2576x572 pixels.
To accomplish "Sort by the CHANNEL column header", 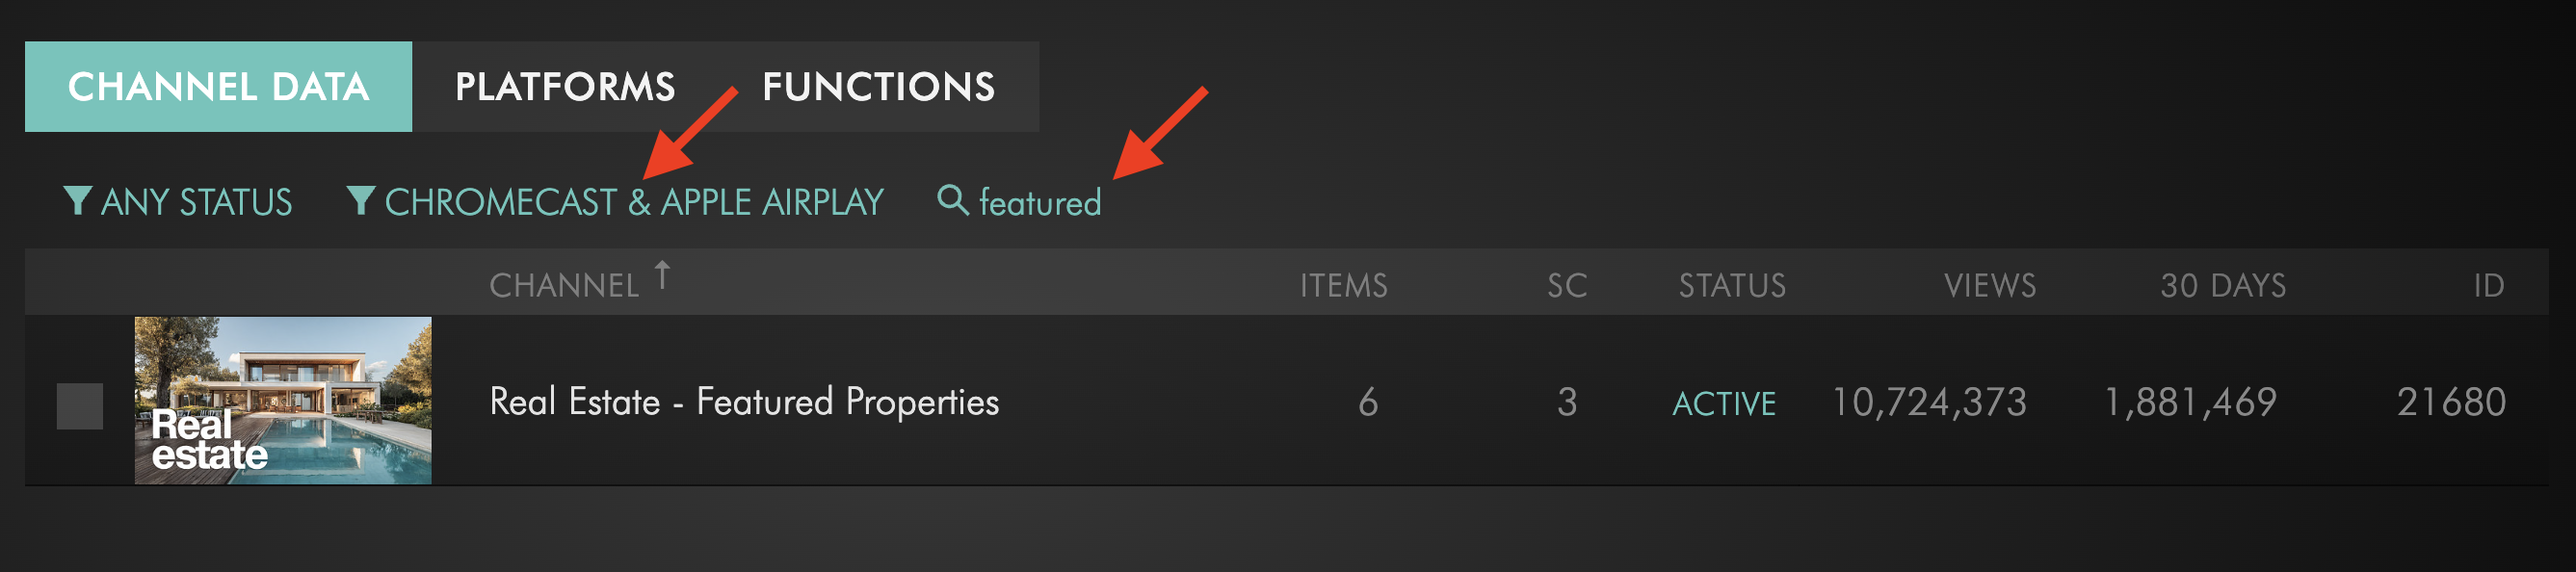I will pos(564,285).
